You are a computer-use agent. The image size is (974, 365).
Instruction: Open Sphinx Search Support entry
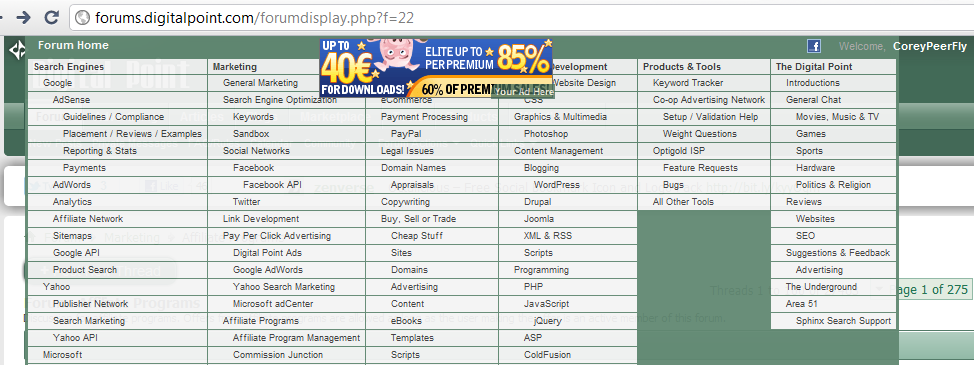click(x=844, y=321)
